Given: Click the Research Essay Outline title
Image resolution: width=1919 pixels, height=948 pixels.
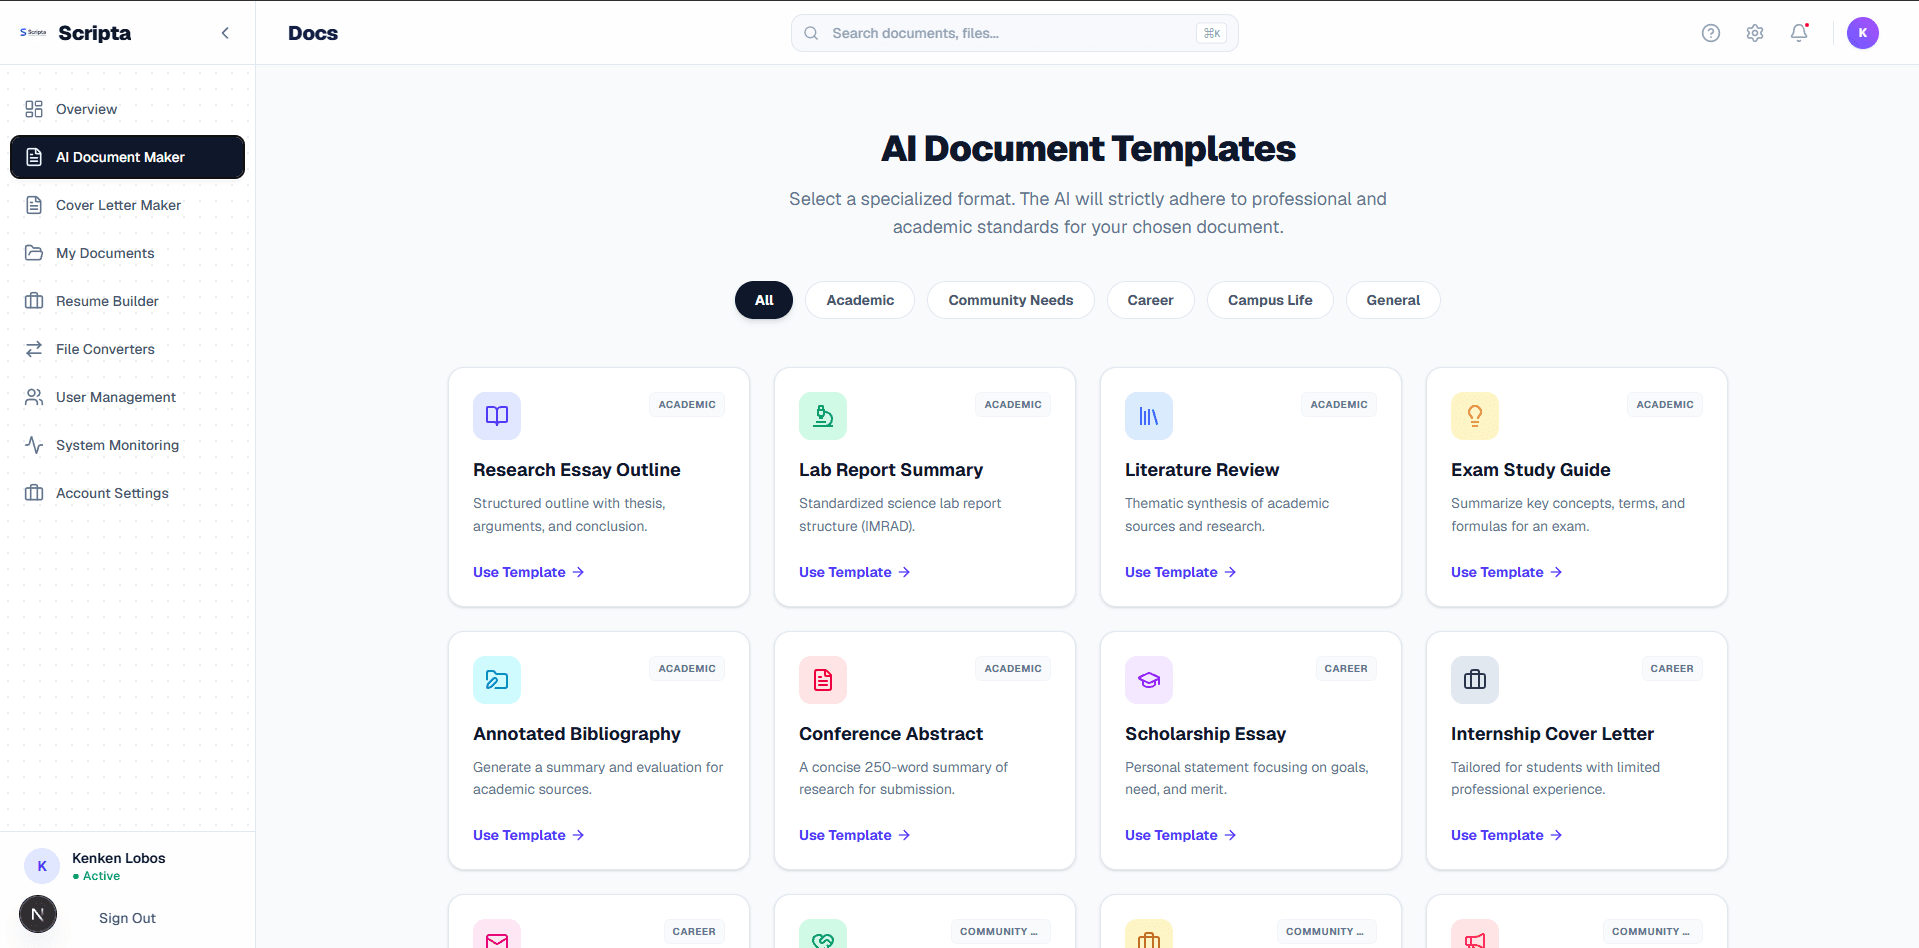Looking at the screenshot, I should (x=576, y=470).
